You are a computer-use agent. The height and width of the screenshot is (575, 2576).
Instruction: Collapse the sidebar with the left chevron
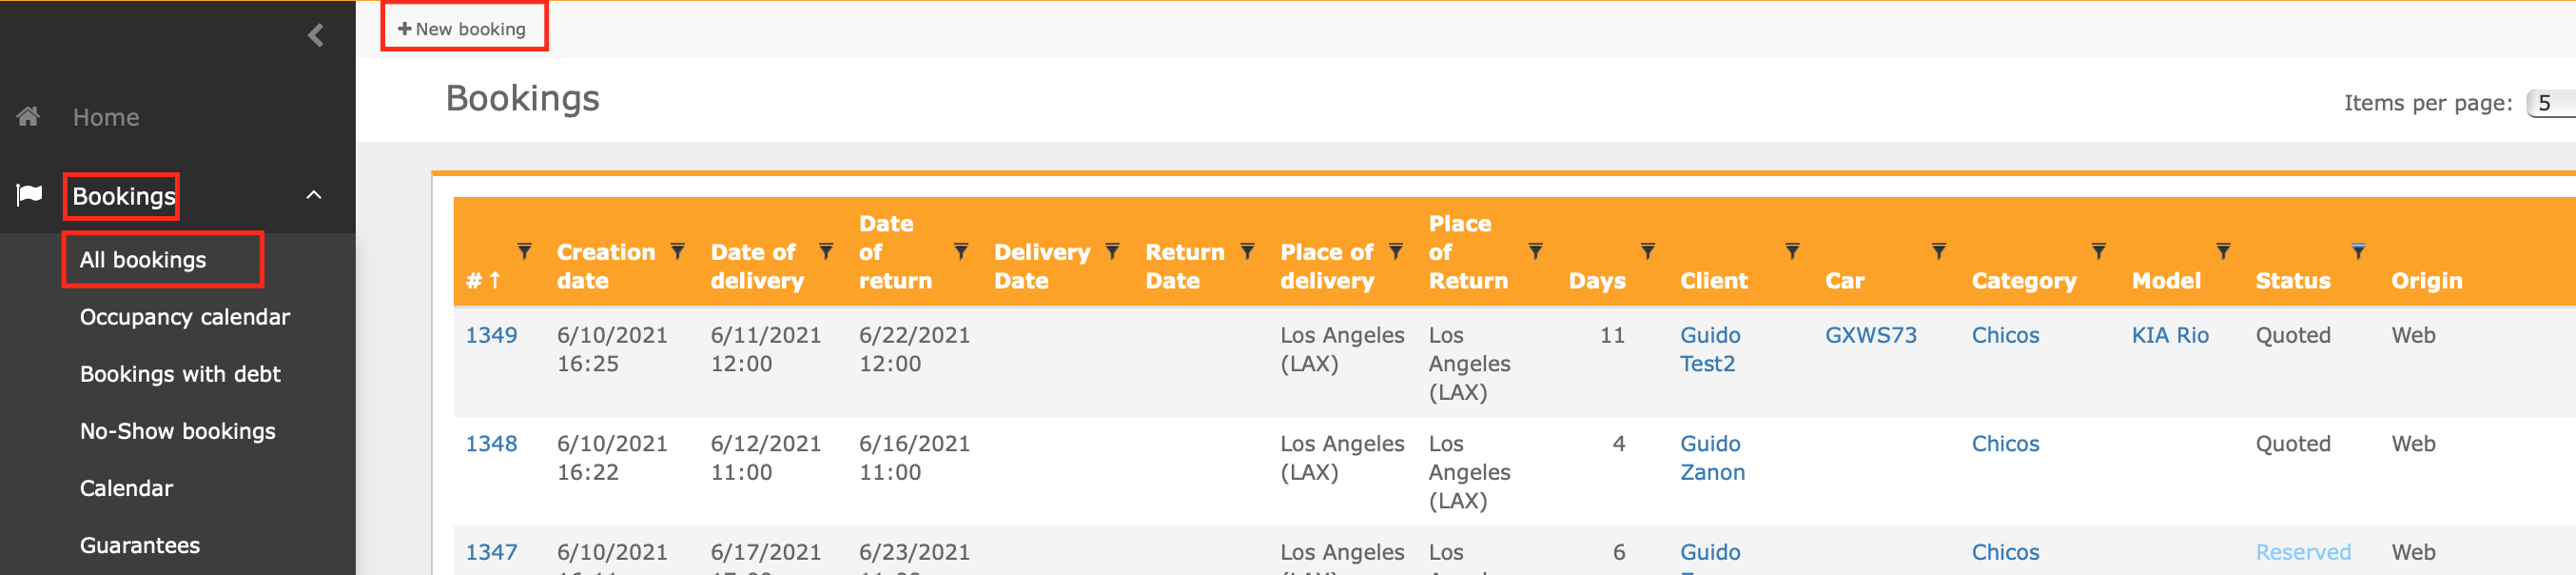[x=316, y=36]
